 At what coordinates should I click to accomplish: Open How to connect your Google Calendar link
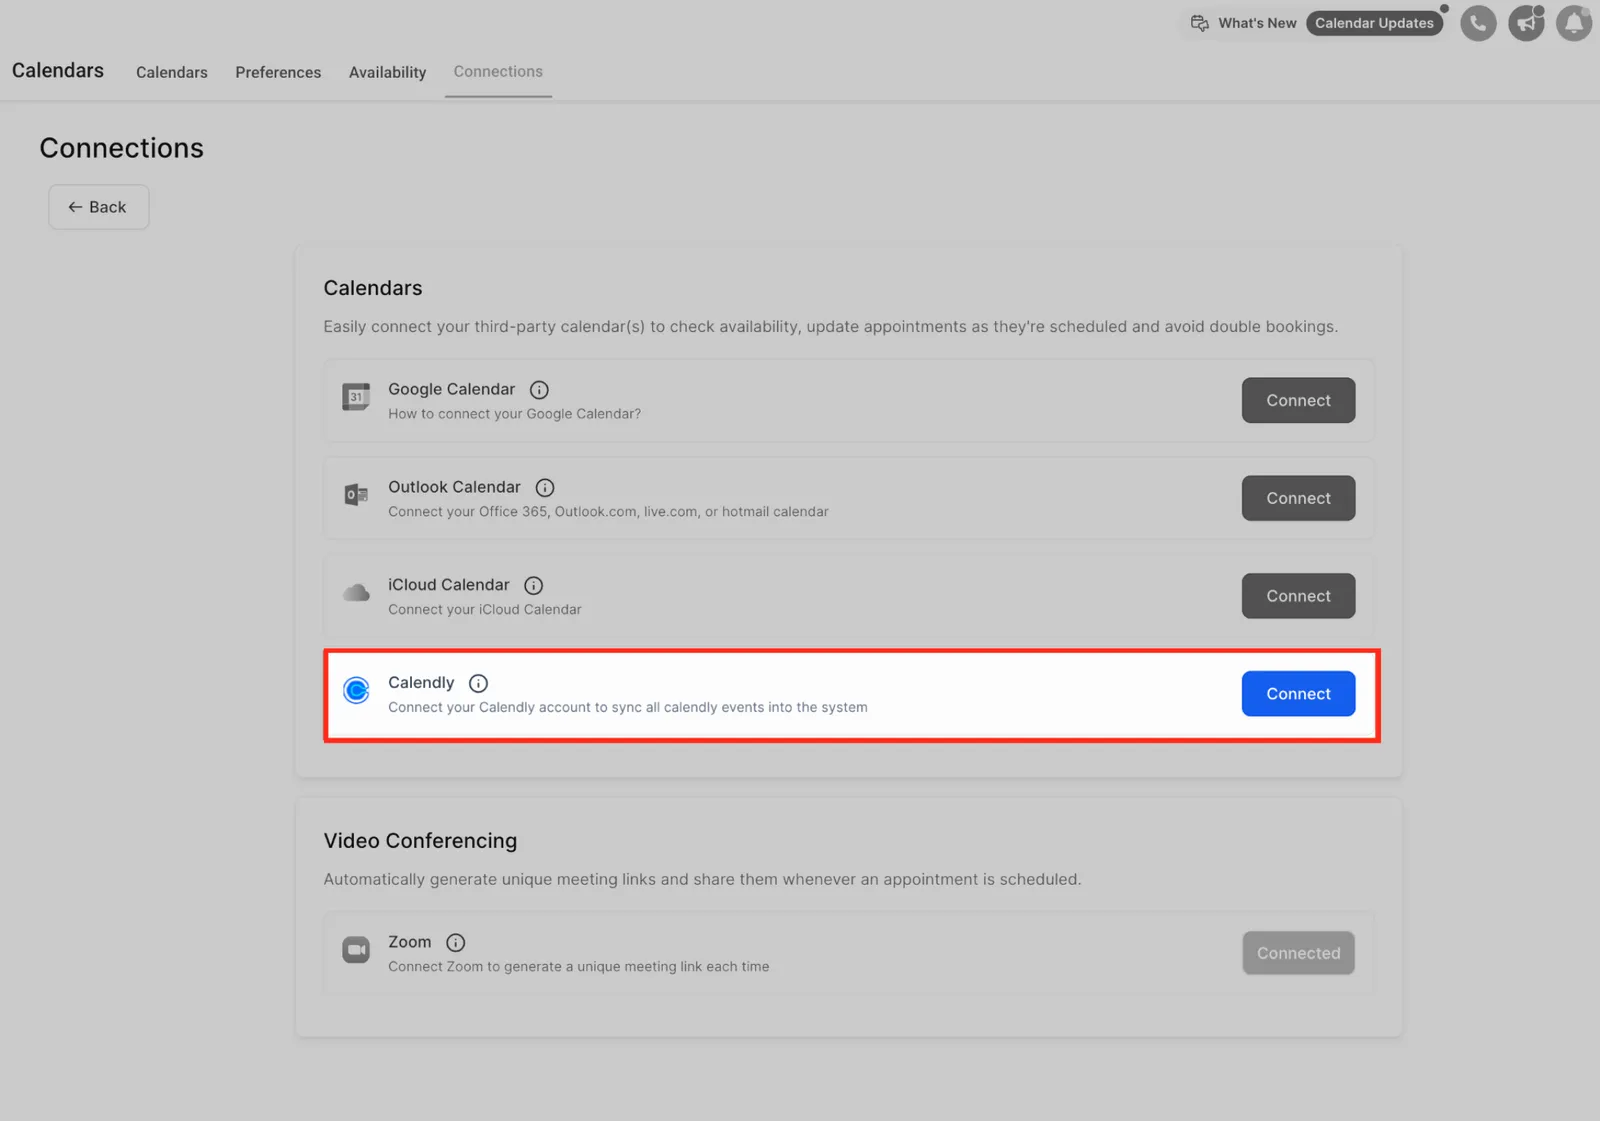pyautogui.click(x=514, y=414)
